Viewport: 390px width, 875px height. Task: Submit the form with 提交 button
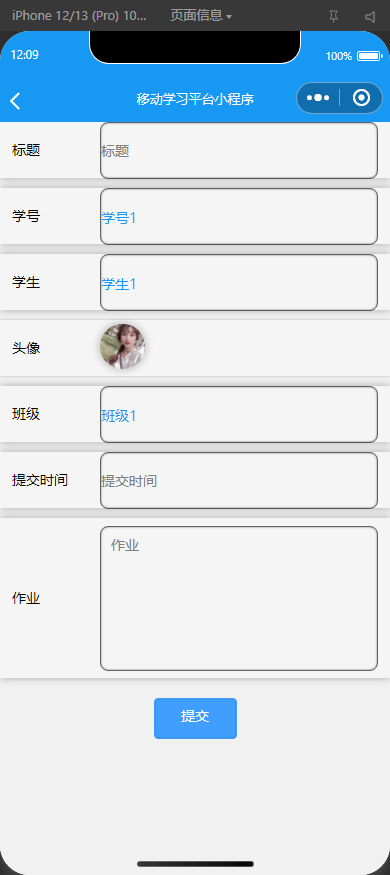coord(195,718)
